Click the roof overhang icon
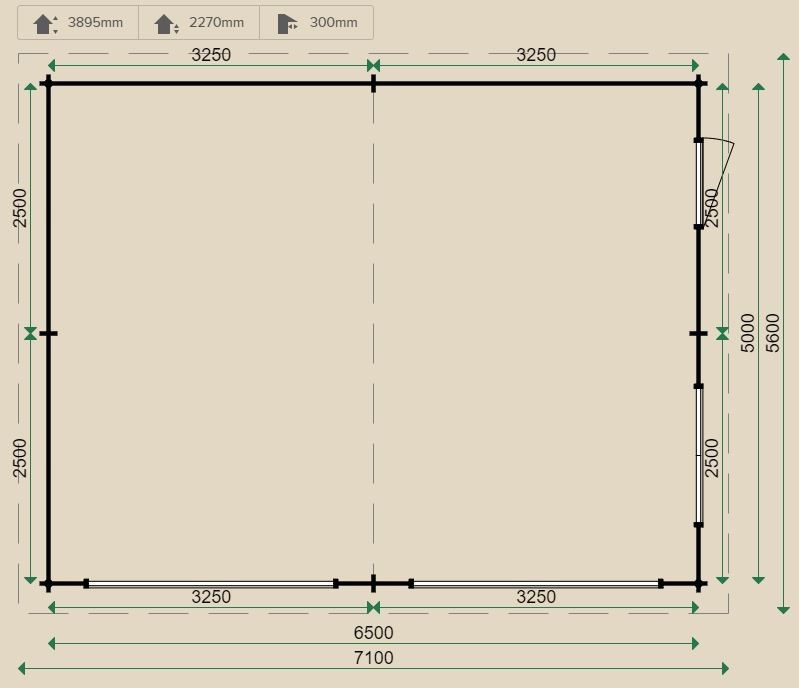The height and width of the screenshot is (688, 799). [287, 23]
